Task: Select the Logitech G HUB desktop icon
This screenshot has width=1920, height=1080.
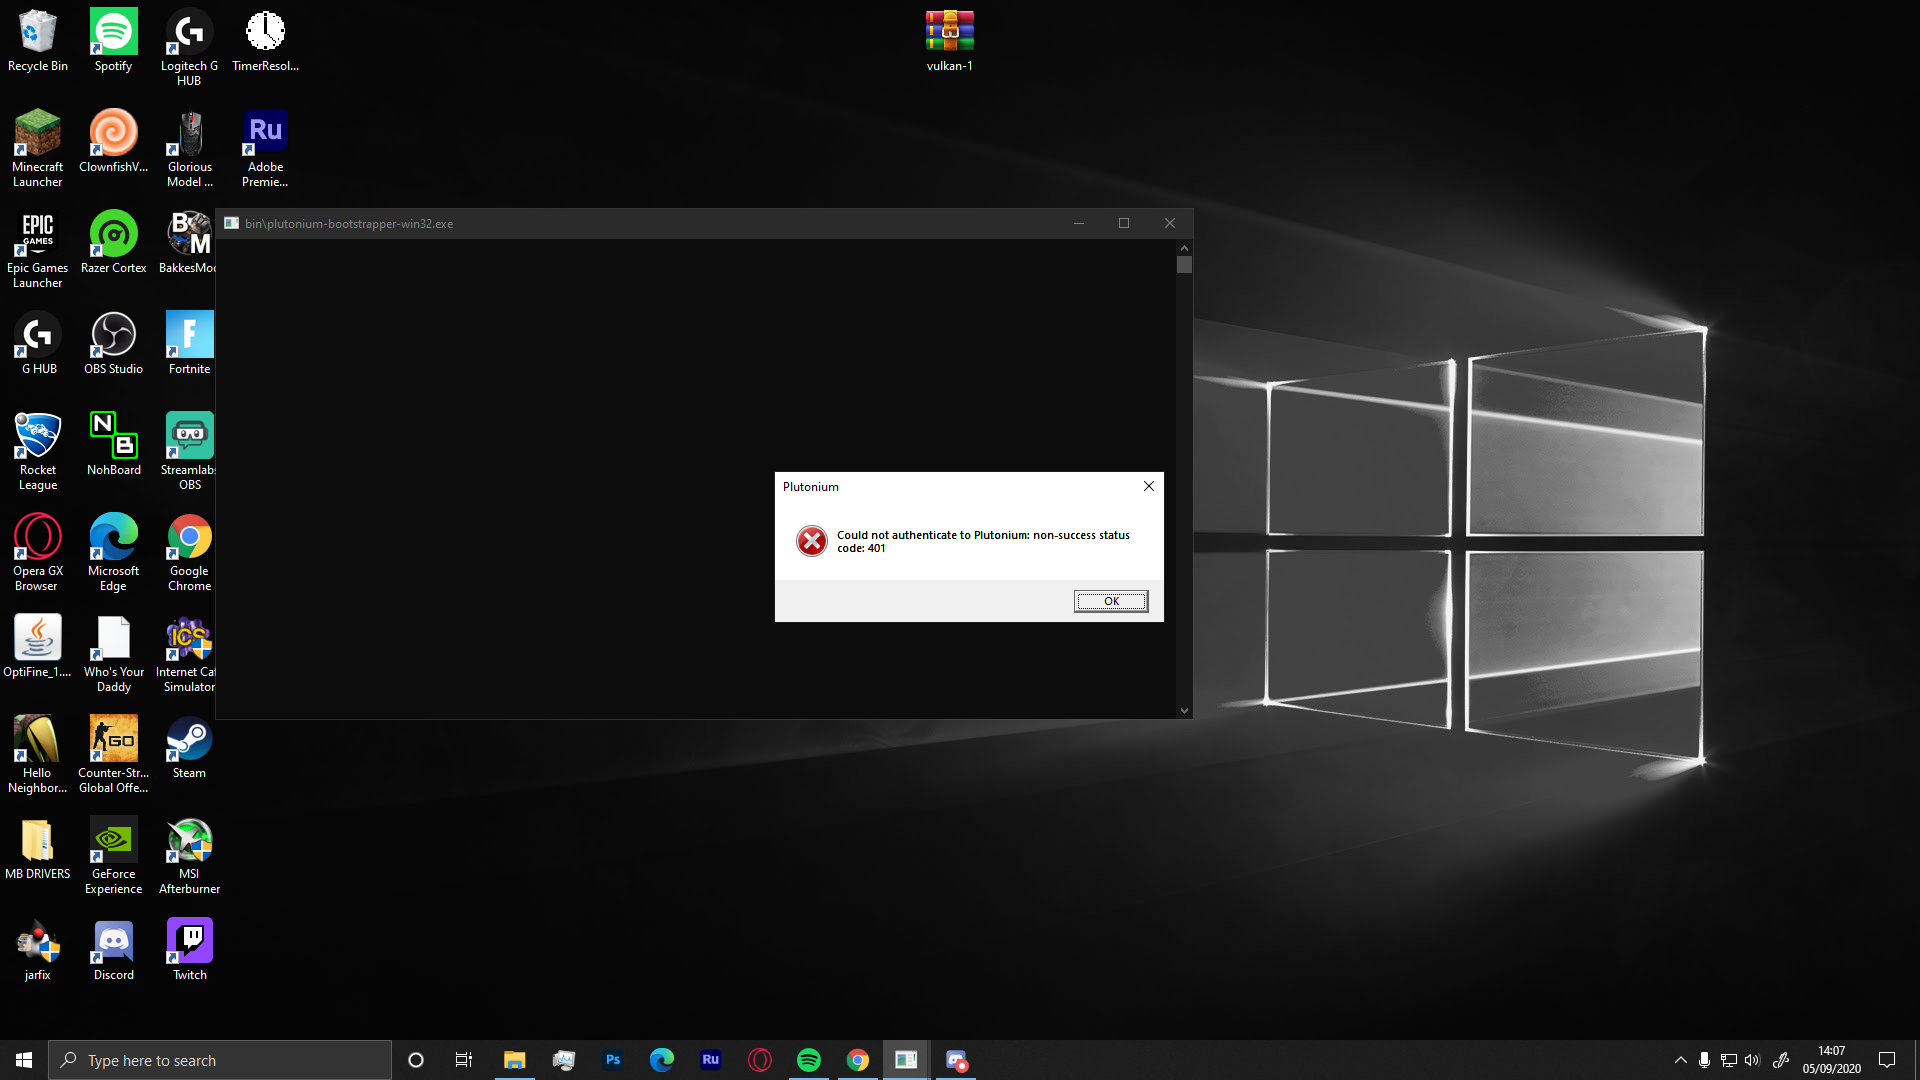Action: pos(189,48)
